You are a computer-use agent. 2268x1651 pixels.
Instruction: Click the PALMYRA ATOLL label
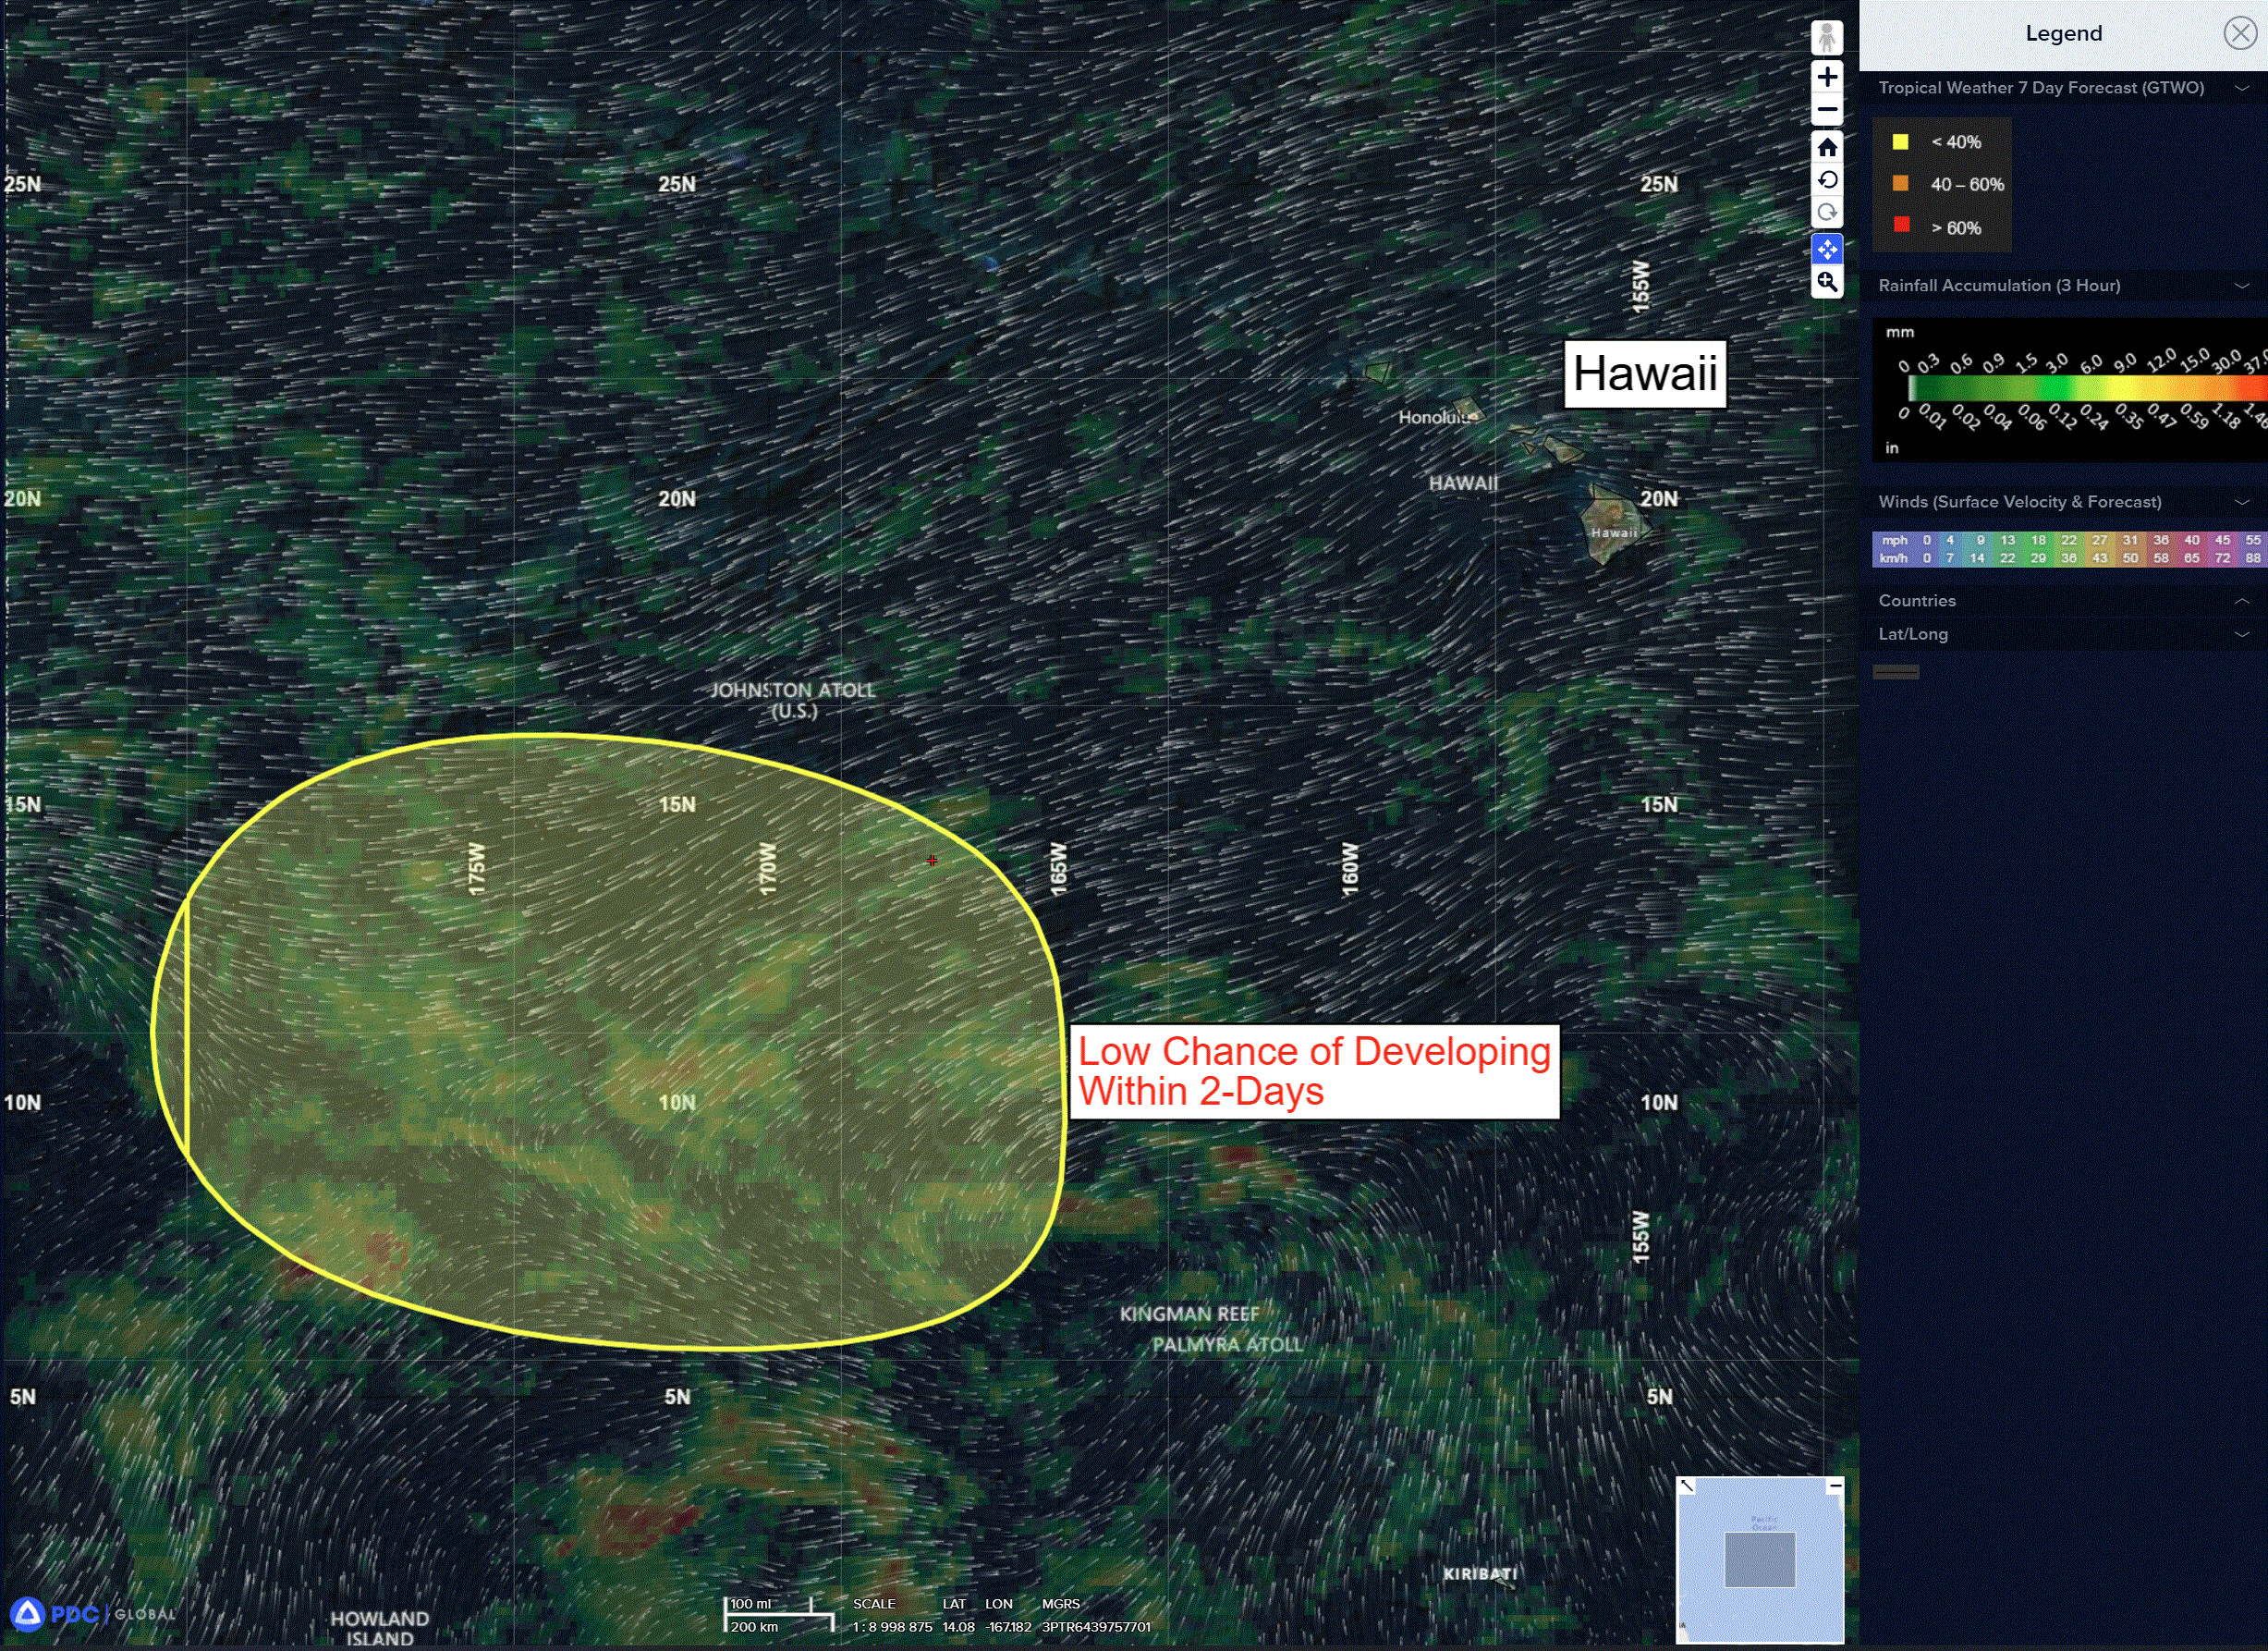(1227, 1344)
